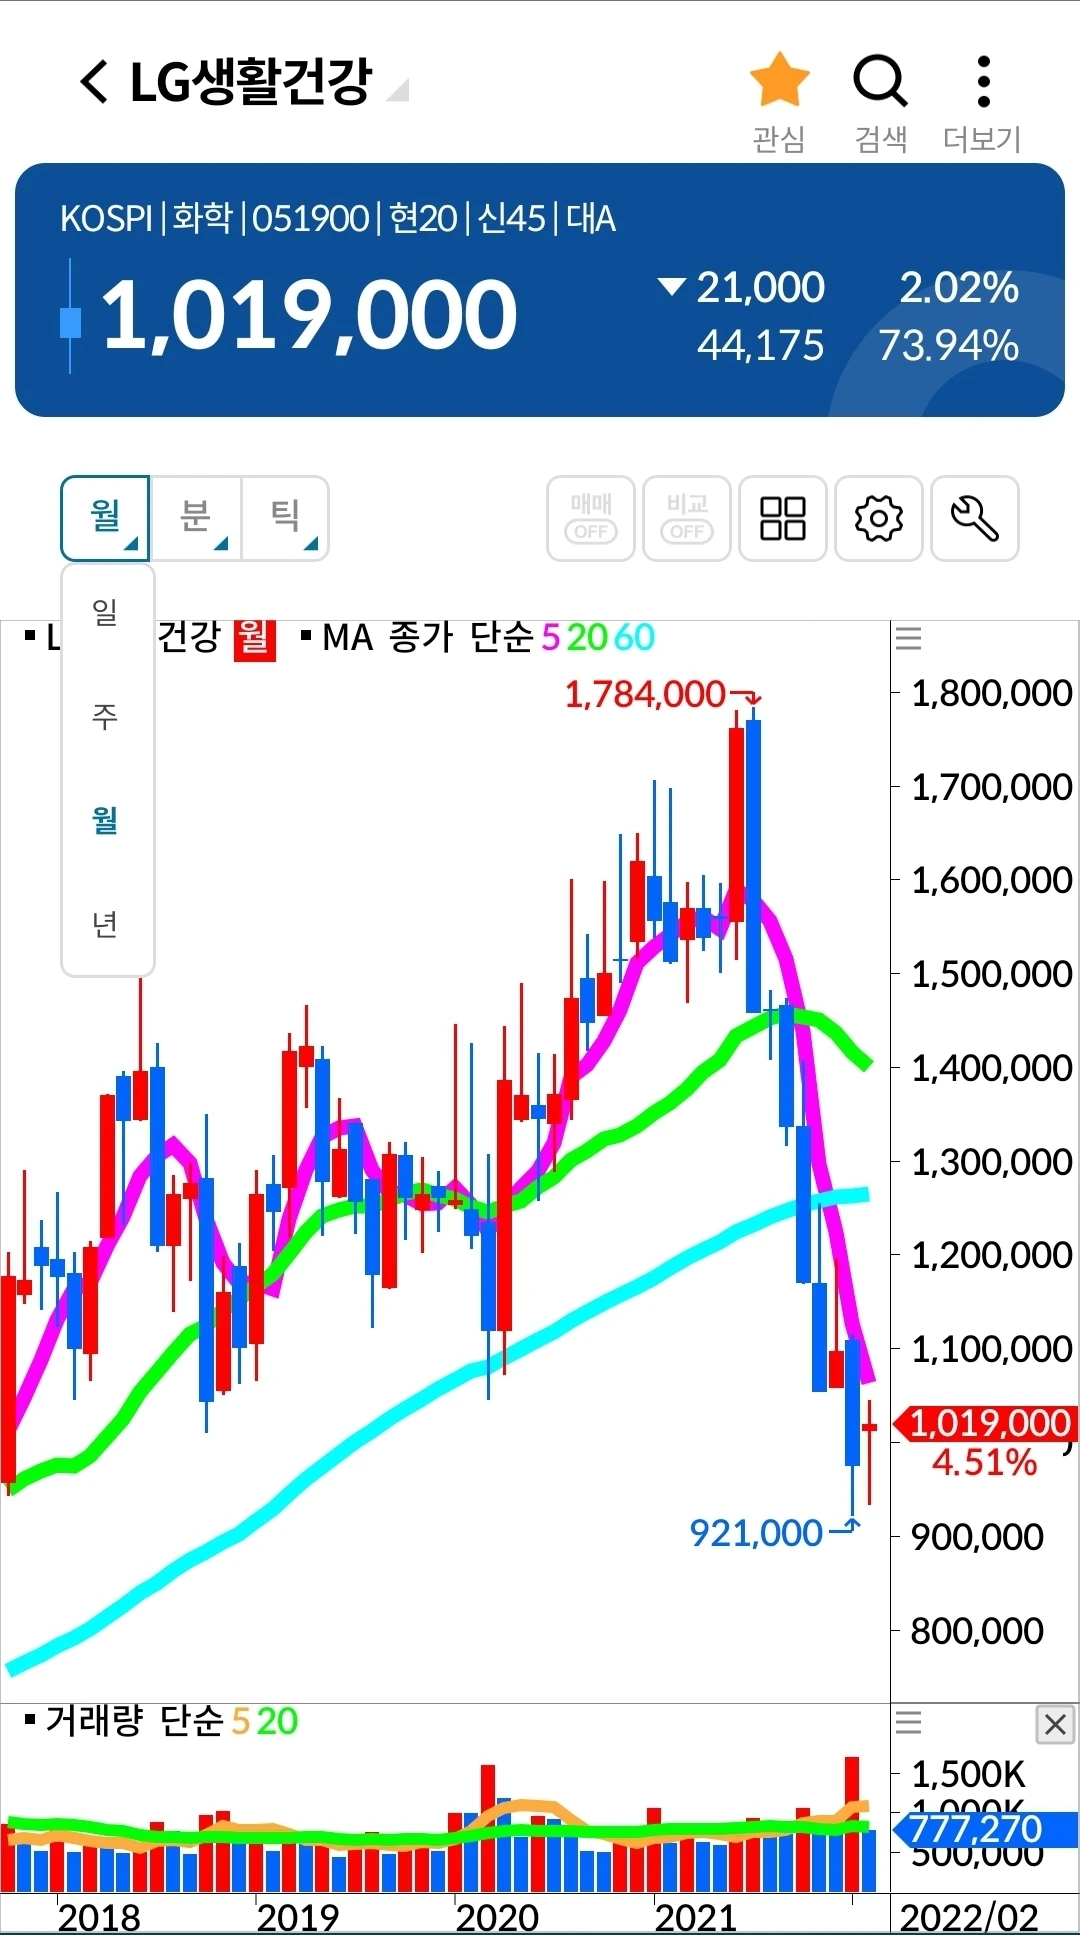Image resolution: width=1080 pixels, height=1935 pixels.
Task: Click the 1,800,000 price axis label
Action: point(992,693)
